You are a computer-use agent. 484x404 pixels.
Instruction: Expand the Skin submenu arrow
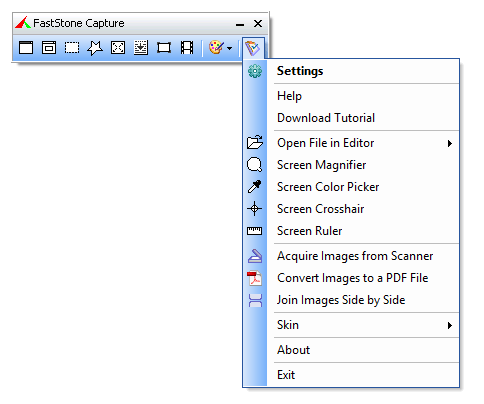(x=450, y=325)
